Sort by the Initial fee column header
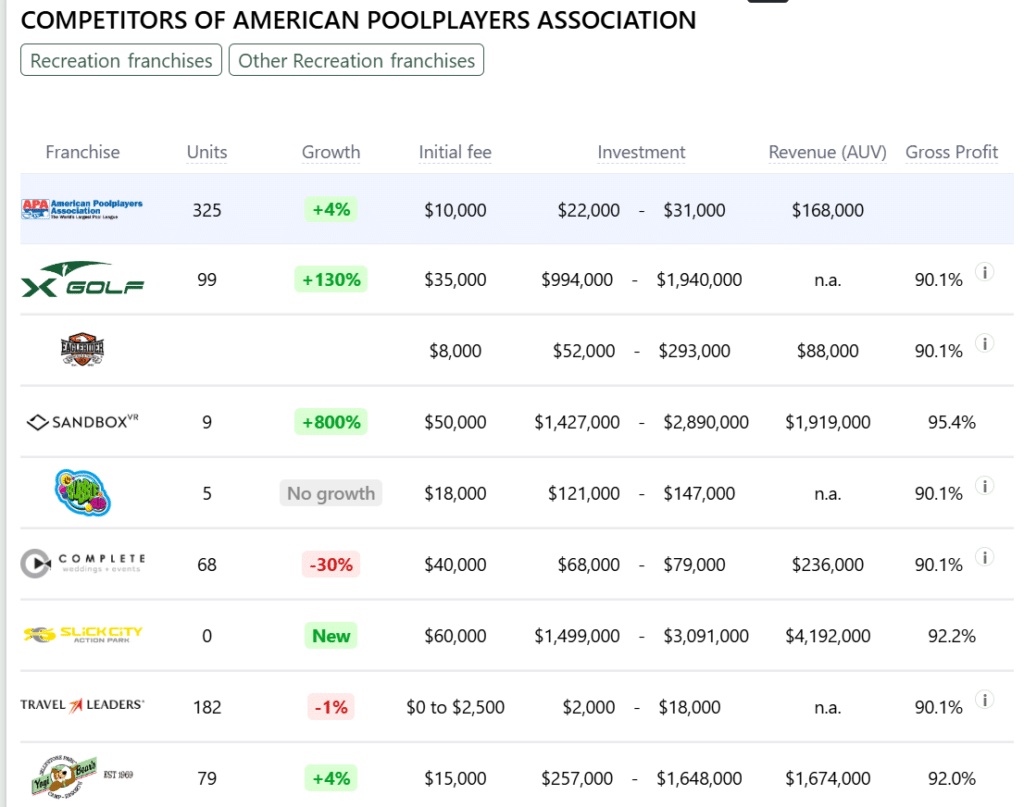Image resolution: width=1024 pixels, height=807 pixels. 455,152
